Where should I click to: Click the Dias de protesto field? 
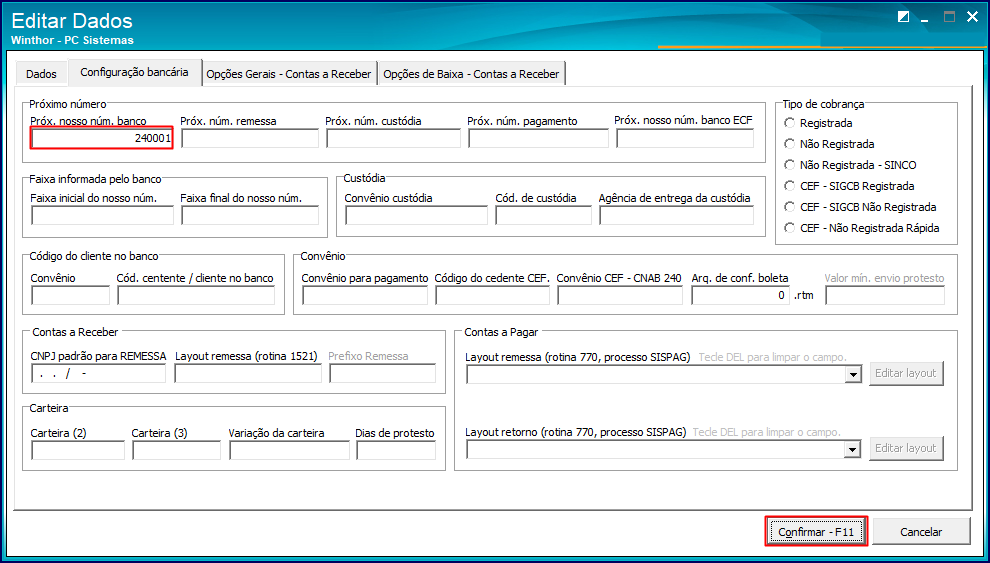click(x=396, y=451)
